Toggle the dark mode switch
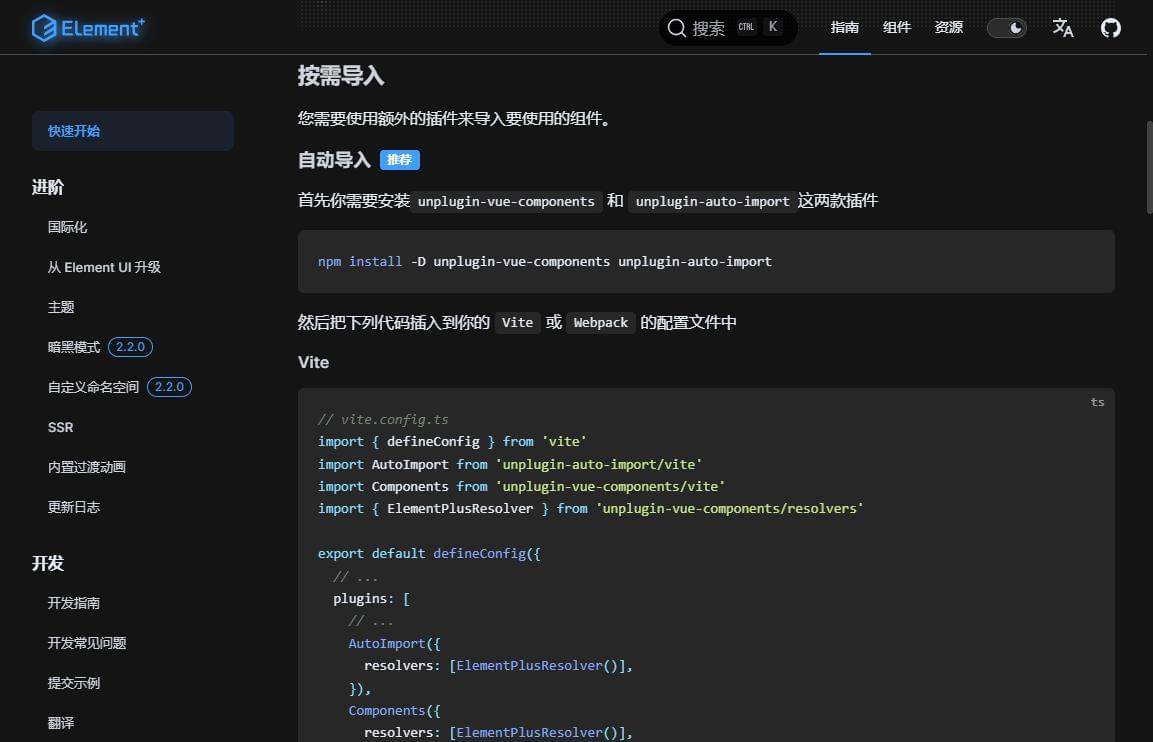Image resolution: width=1153 pixels, height=742 pixels. click(x=1007, y=28)
